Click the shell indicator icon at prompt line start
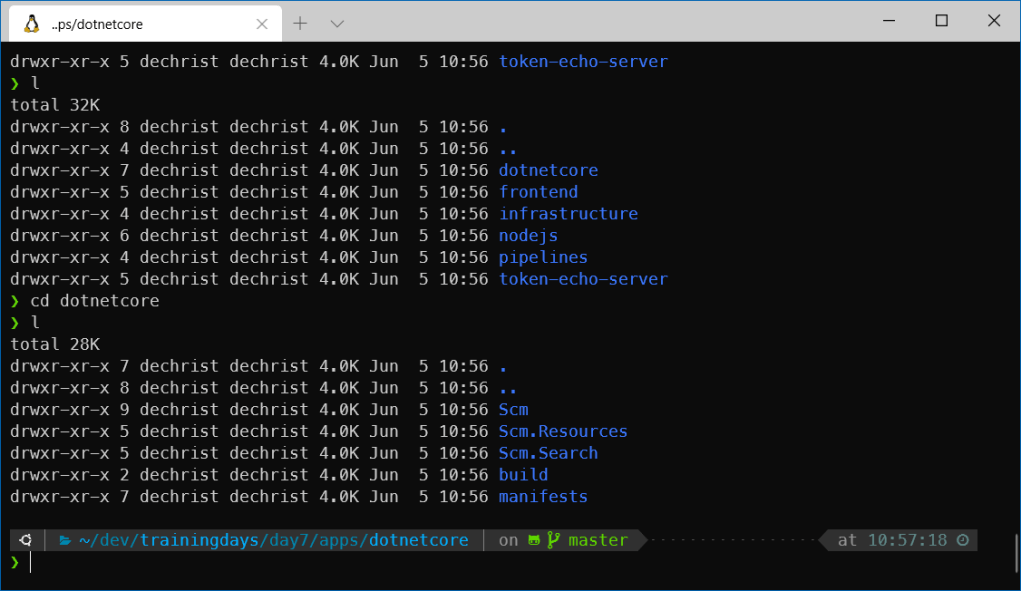 pyautogui.click(x=25, y=540)
